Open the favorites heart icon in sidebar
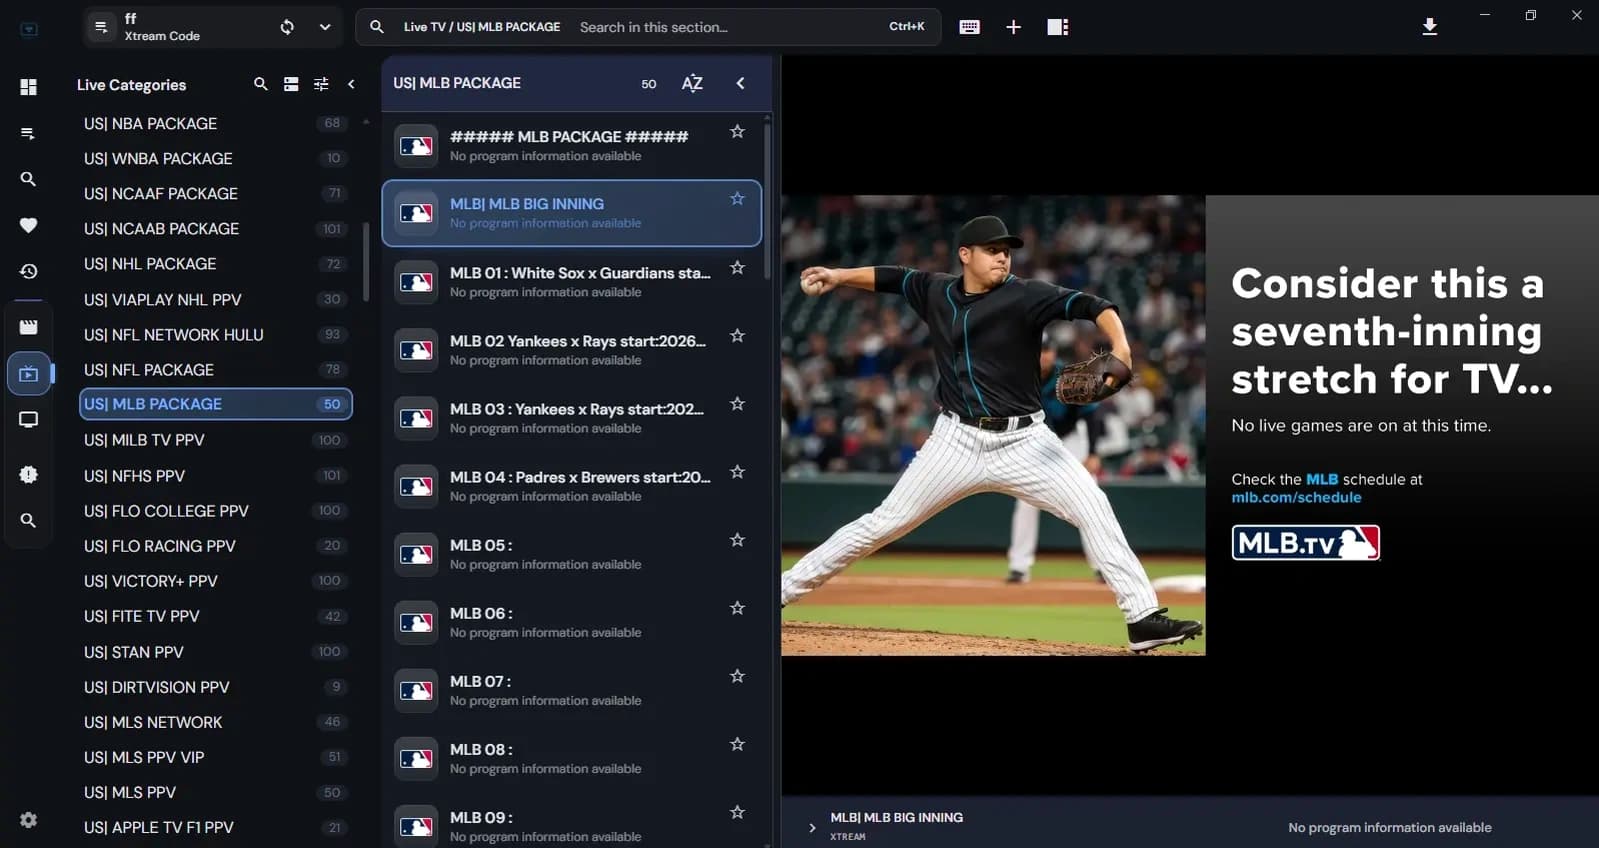 click(28, 225)
